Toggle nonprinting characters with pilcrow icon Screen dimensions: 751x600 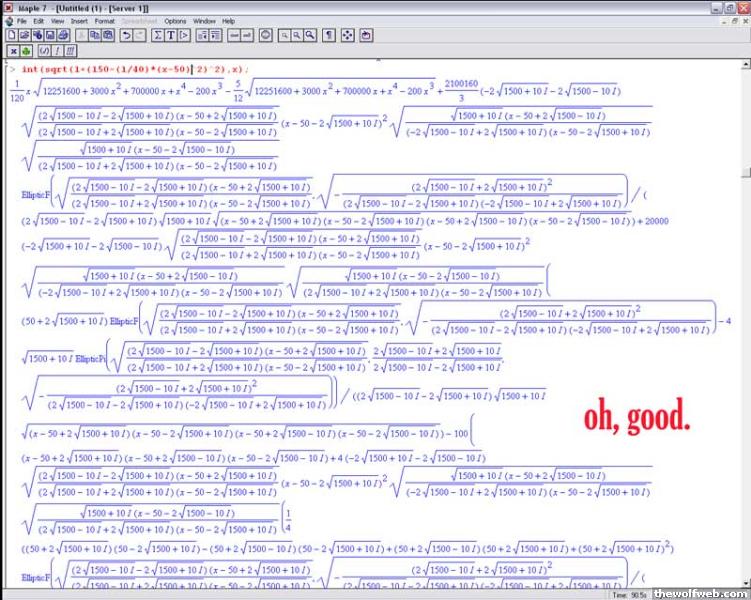[x=328, y=35]
